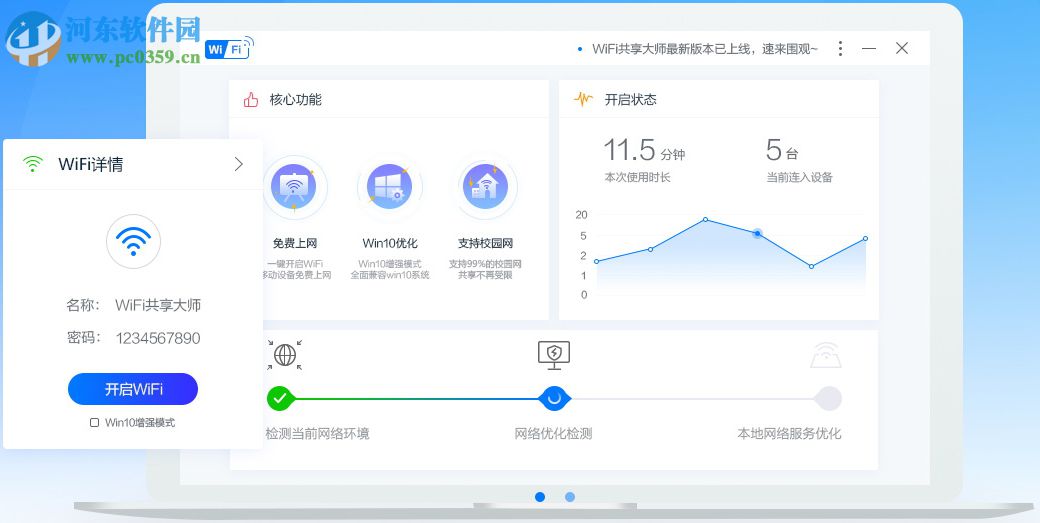Viewport: 1040px width, 523px height.
Task: Select the 免费上网 feature icon
Action: point(293,187)
